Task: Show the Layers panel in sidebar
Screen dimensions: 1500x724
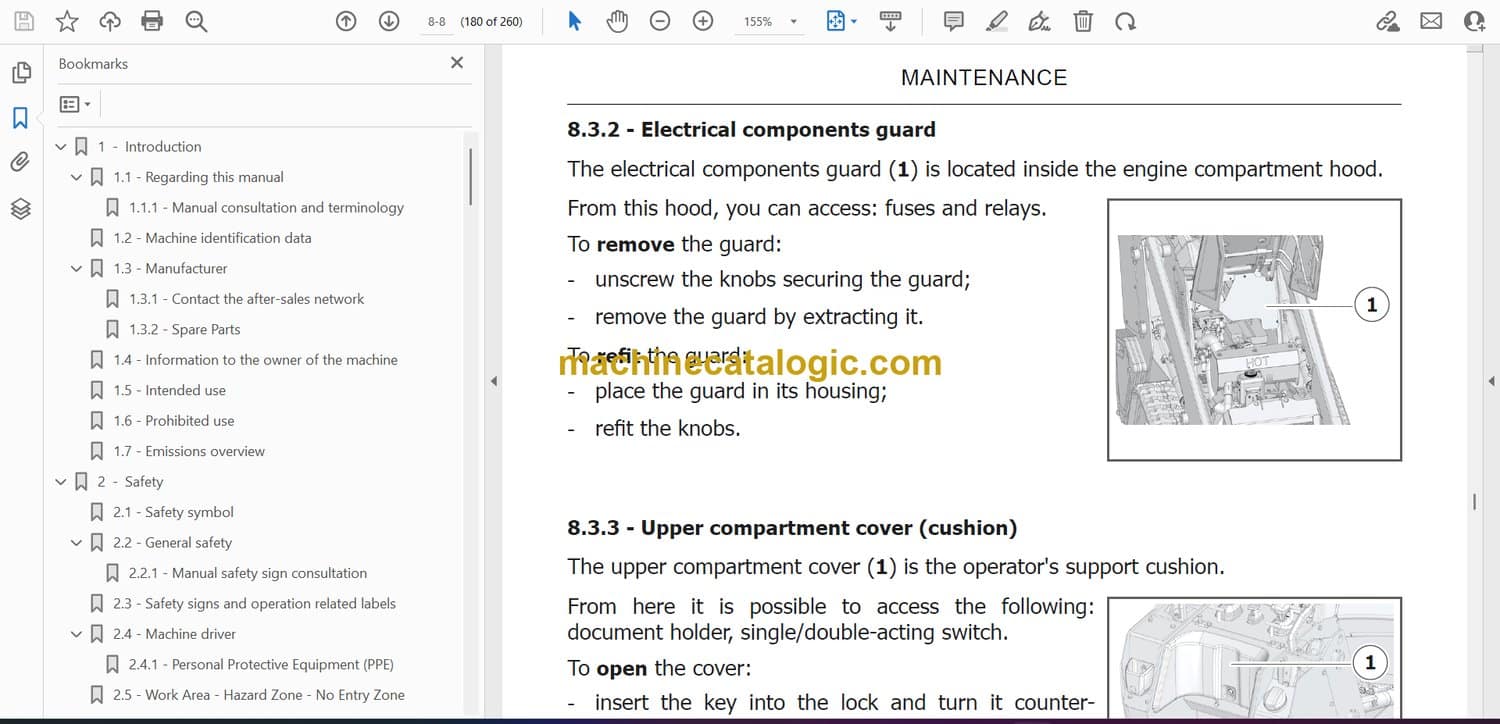Action: coord(20,208)
